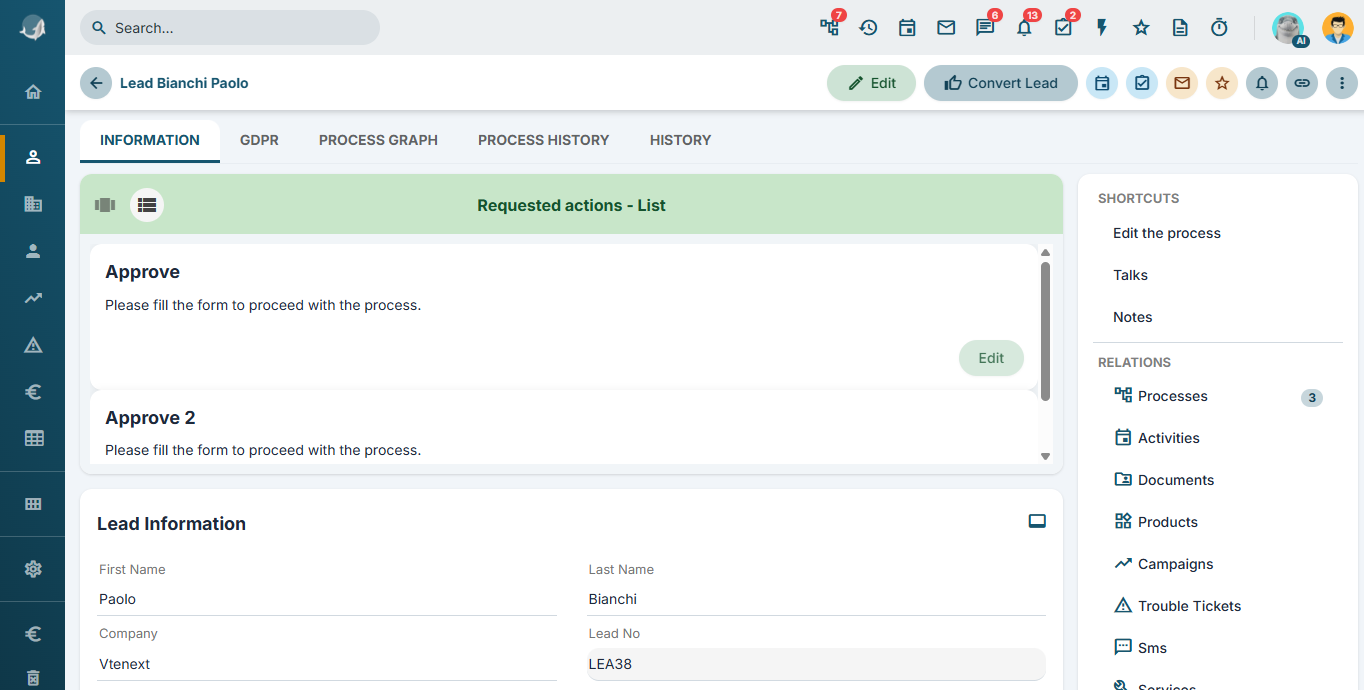Open the top bar notifications bell, badge 13

[1024, 28]
